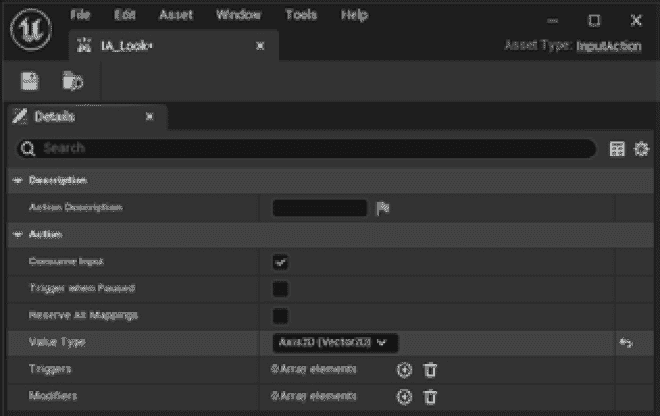Select the IA_Look asset tab
This screenshot has height=416, width=660.
(x=173, y=45)
